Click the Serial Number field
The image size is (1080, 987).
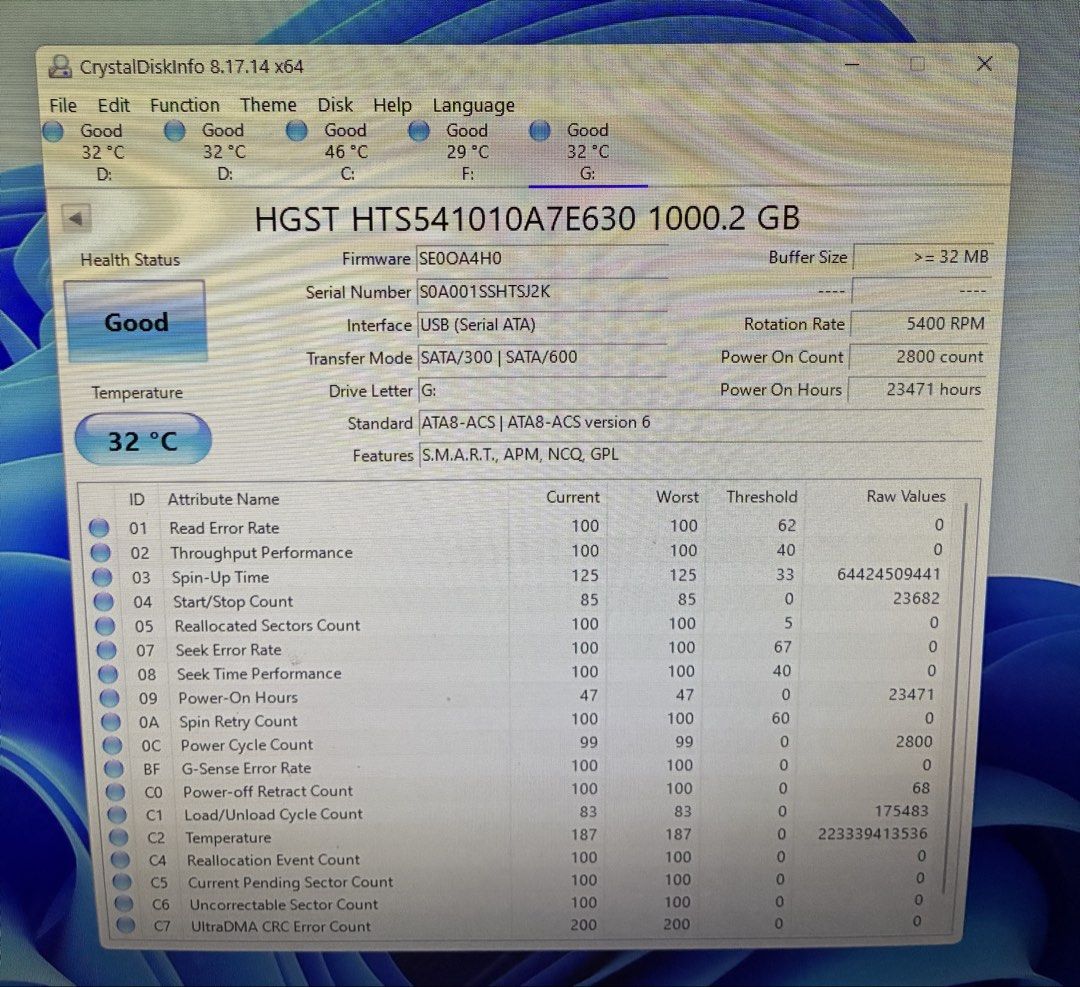(x=541, y=292)
